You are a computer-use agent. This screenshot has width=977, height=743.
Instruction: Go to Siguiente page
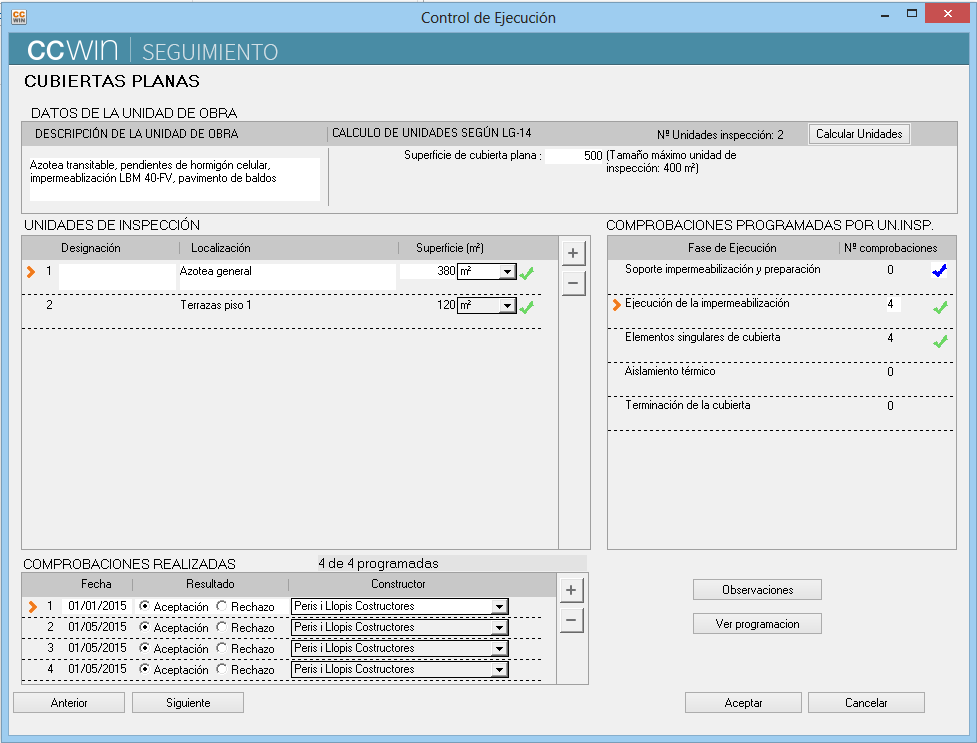click(188, 702)
